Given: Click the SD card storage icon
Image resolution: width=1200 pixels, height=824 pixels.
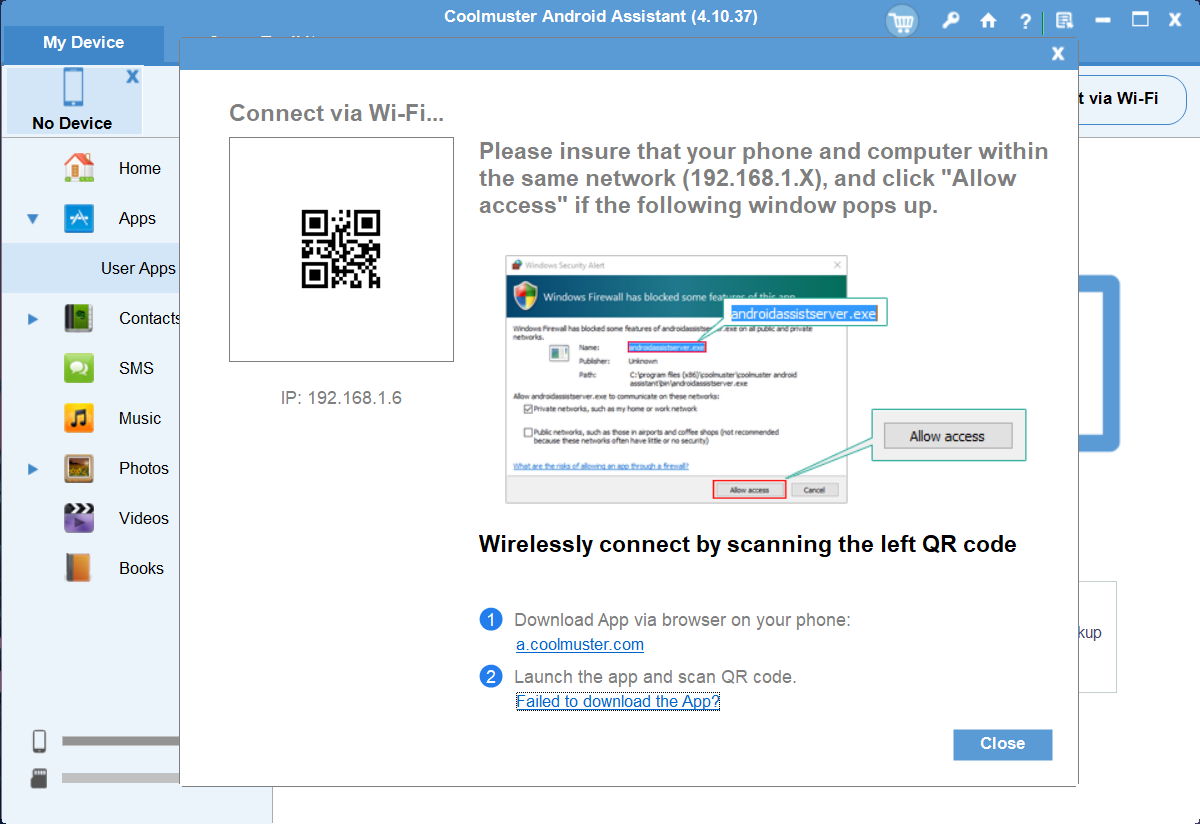Looking at the screenshot, I should [x=40, y=778].
